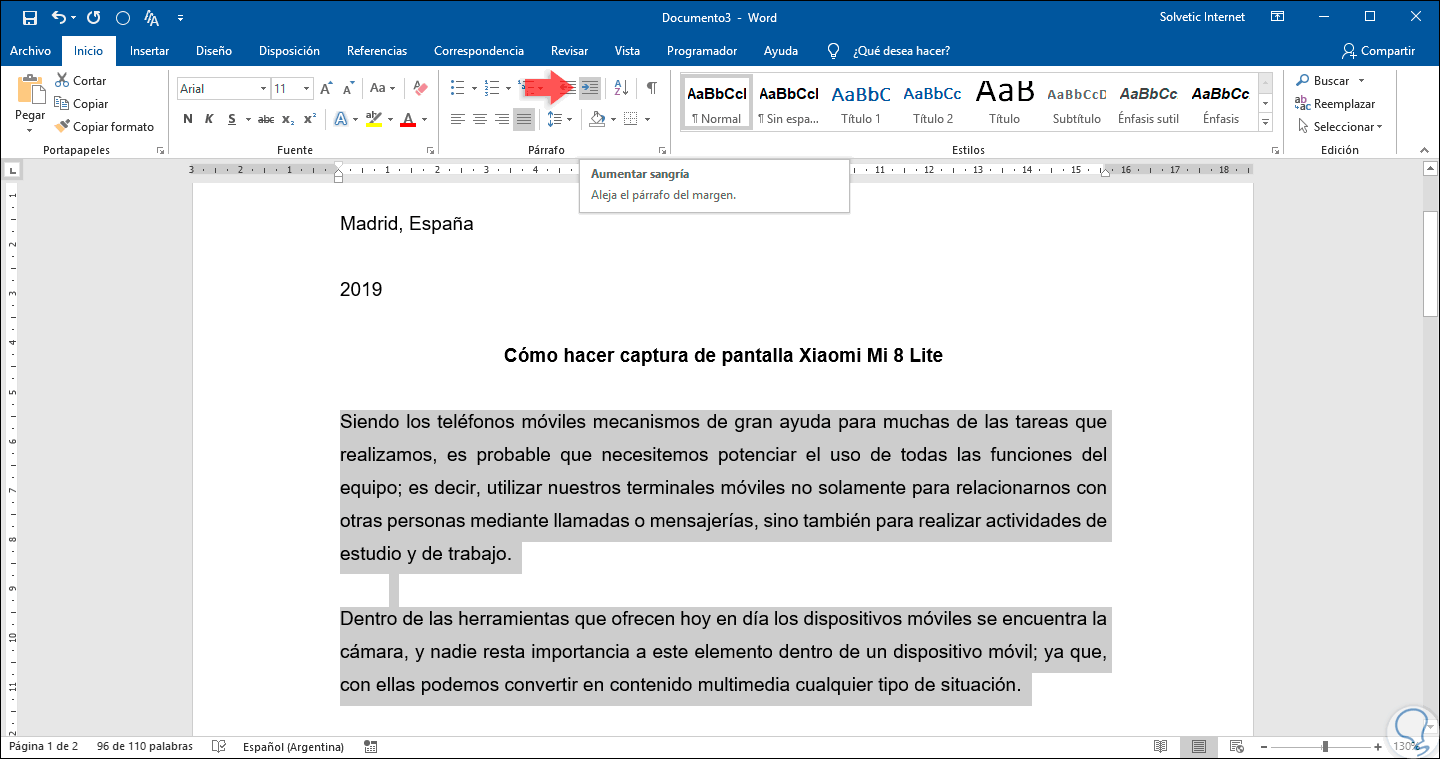Apply superscript formatting
The image size is (1440, 759).
point(310,120)
